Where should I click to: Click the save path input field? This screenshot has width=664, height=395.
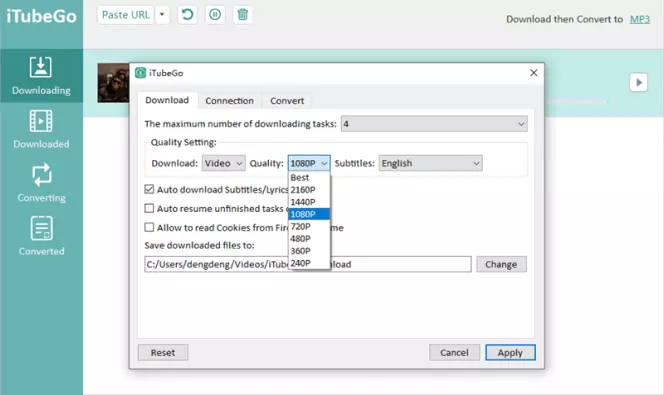(x=308, y=264)
